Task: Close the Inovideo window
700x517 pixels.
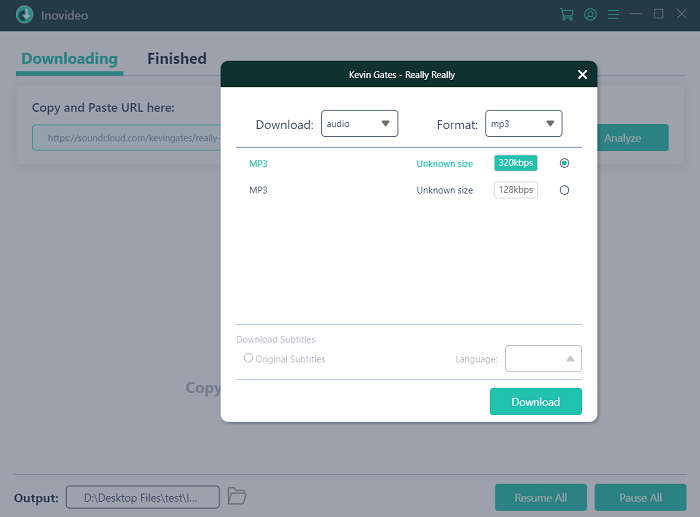Action: pyautogui.click(x=681, y=14)
